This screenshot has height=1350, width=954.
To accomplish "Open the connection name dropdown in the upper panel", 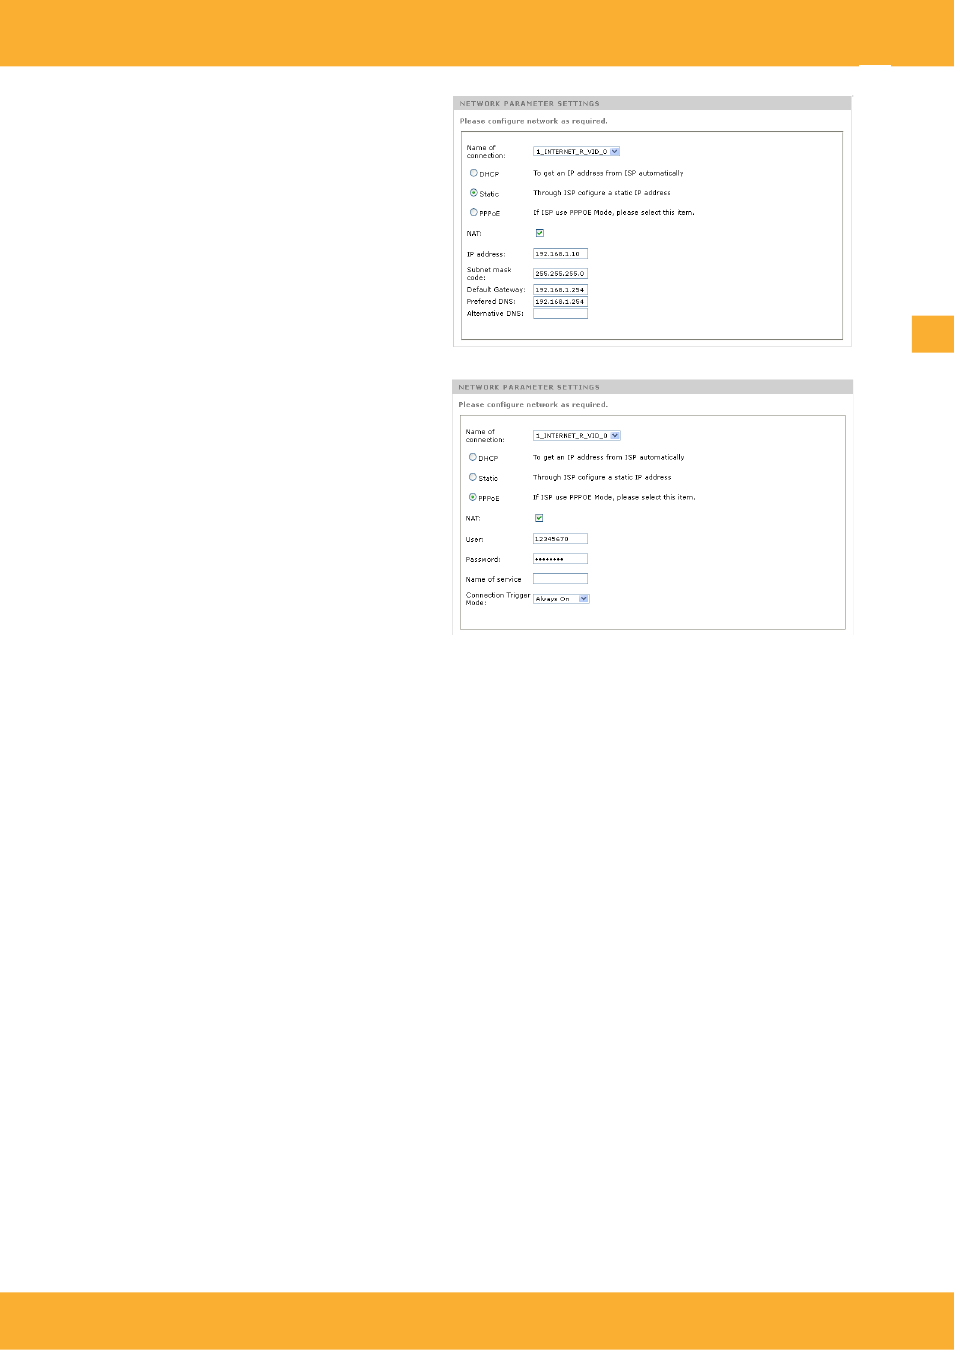I will click(x=577, y=152).
